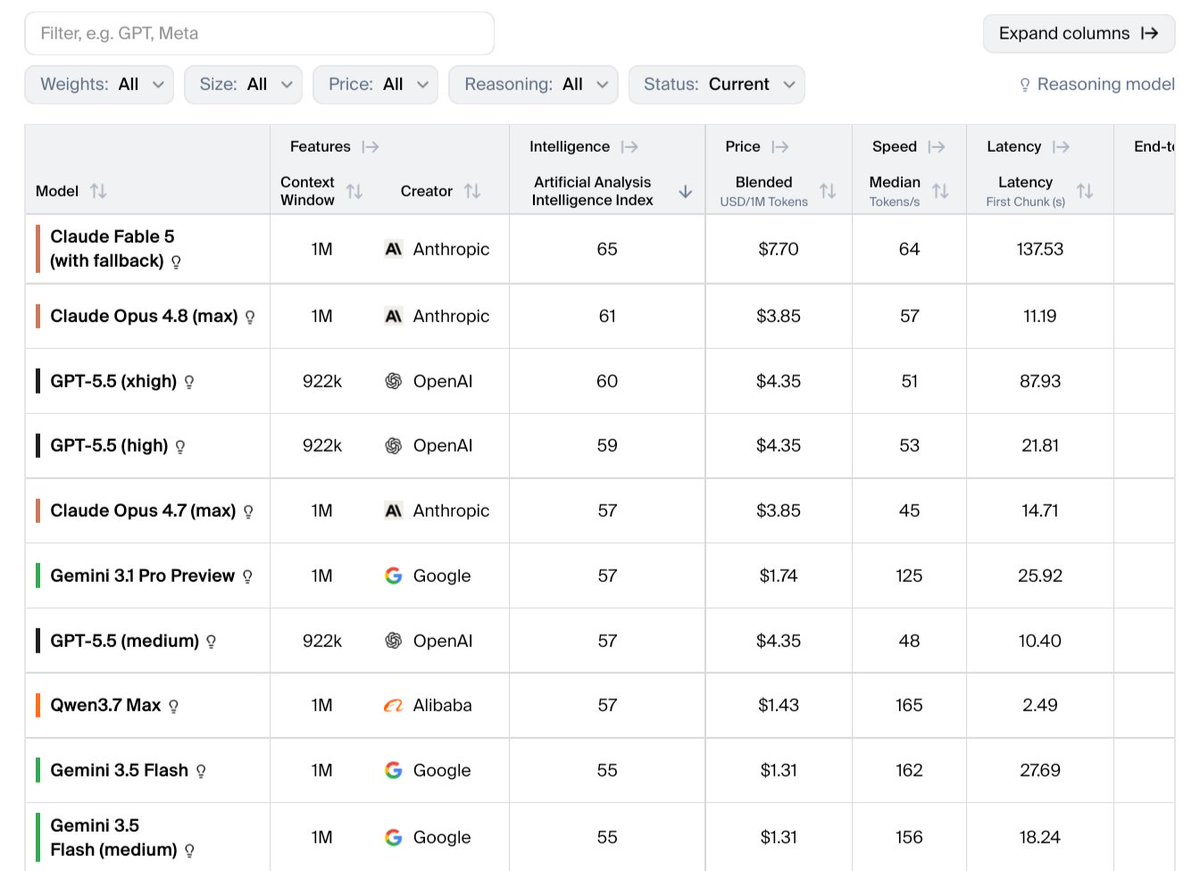Click the filter models search field
The height and width of the screenshot is (871, 1200).
[x=260, y=33]
